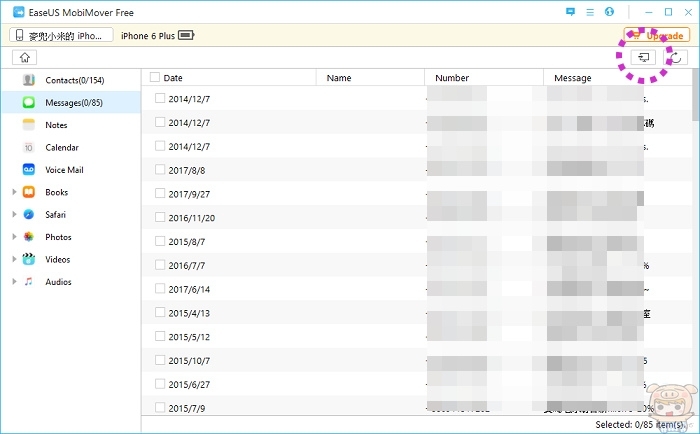This screenshot has height=434, width=700.
Task: Expand the Books category arrow
Action: pyautogui.click(x=14, y=192)
